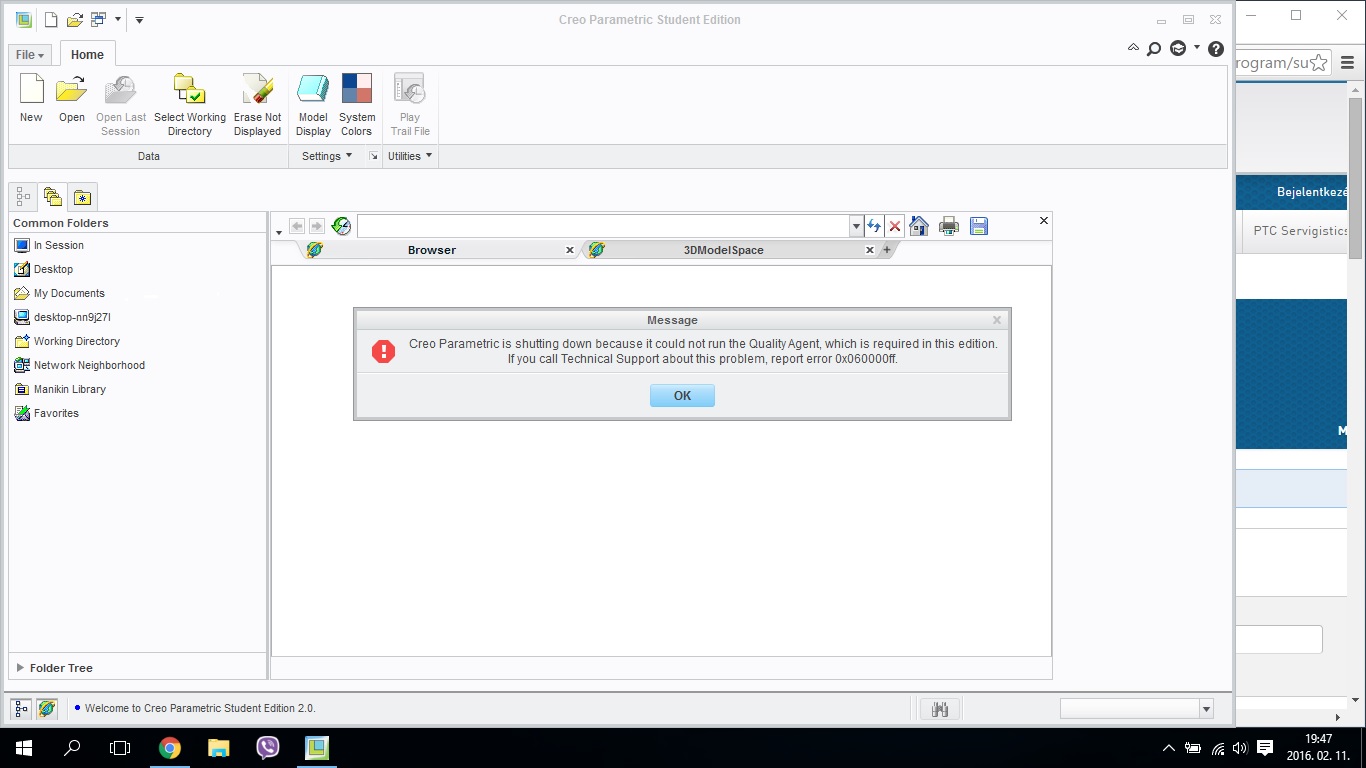
Task: Customize Quick Access Toolbar dropdown arrow
Action: (140, 19)
